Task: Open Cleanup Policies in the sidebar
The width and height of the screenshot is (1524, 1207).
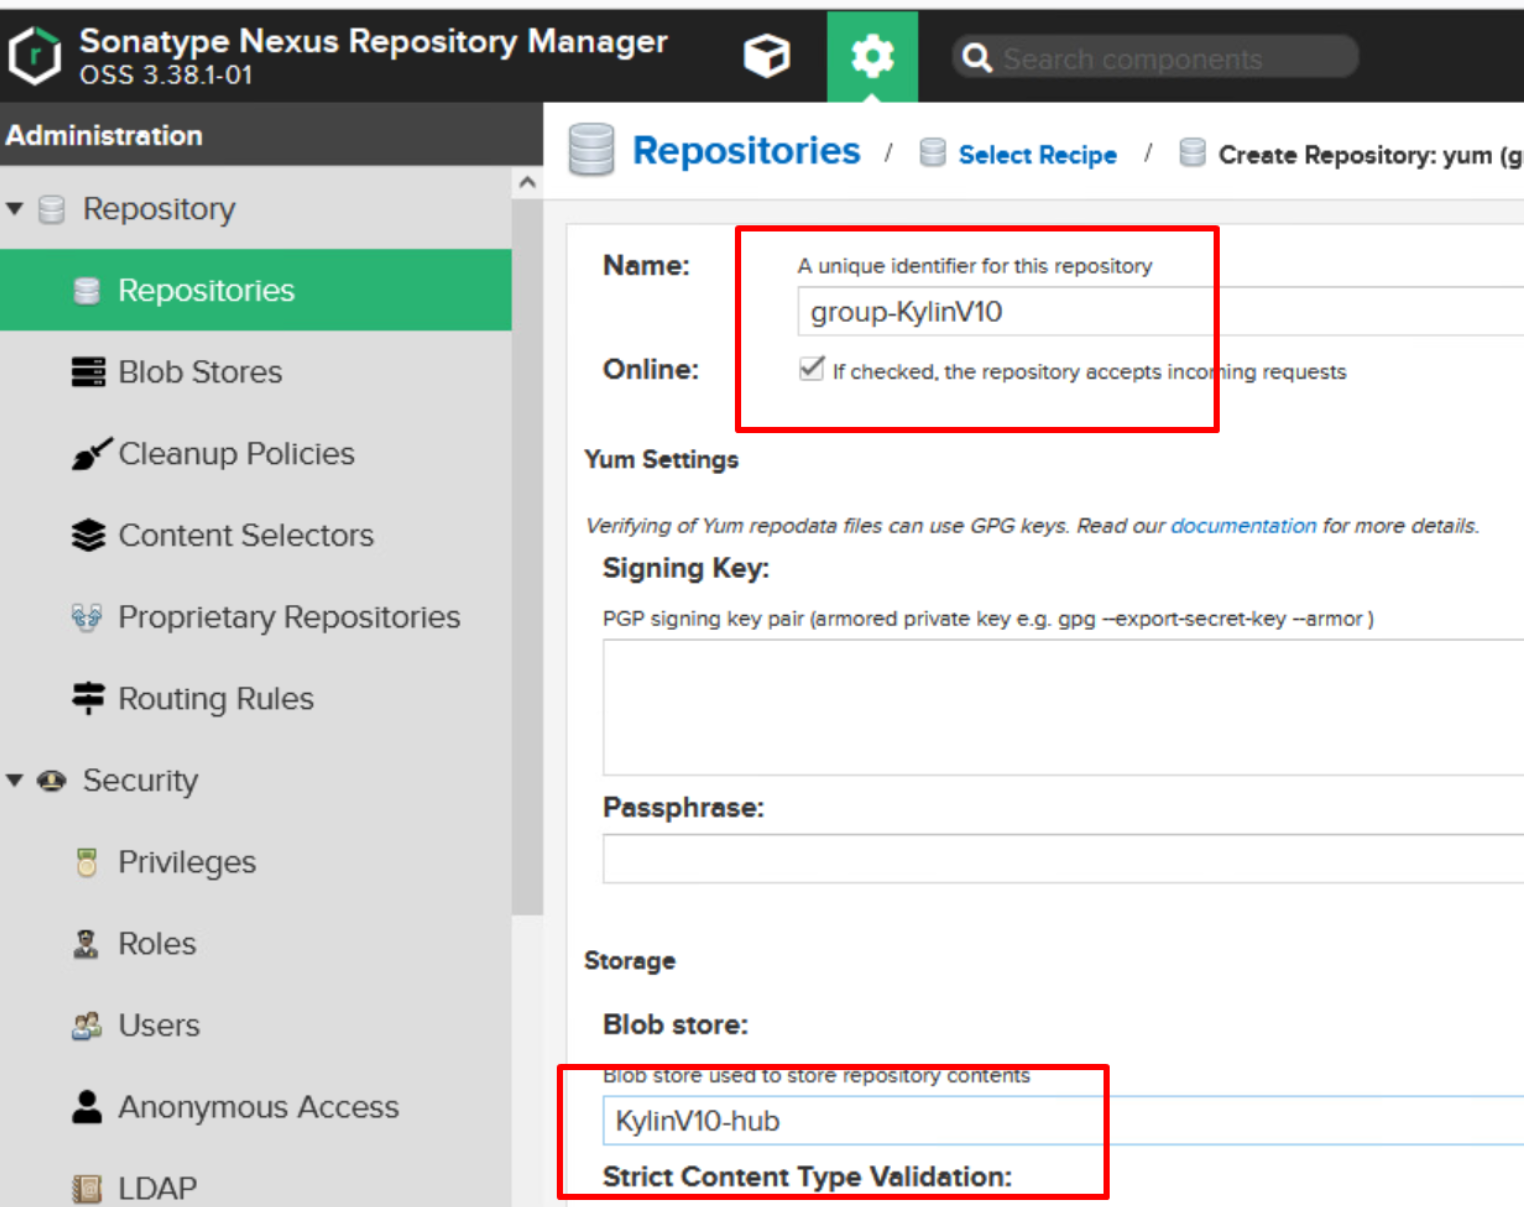Action: pyautogui.click(x=236, y=454)
